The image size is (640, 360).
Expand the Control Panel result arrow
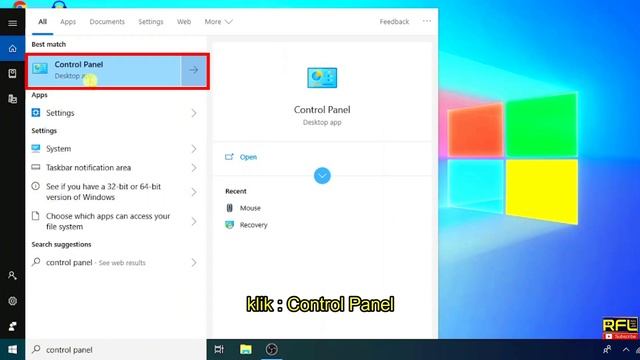[x=194, y=70]
